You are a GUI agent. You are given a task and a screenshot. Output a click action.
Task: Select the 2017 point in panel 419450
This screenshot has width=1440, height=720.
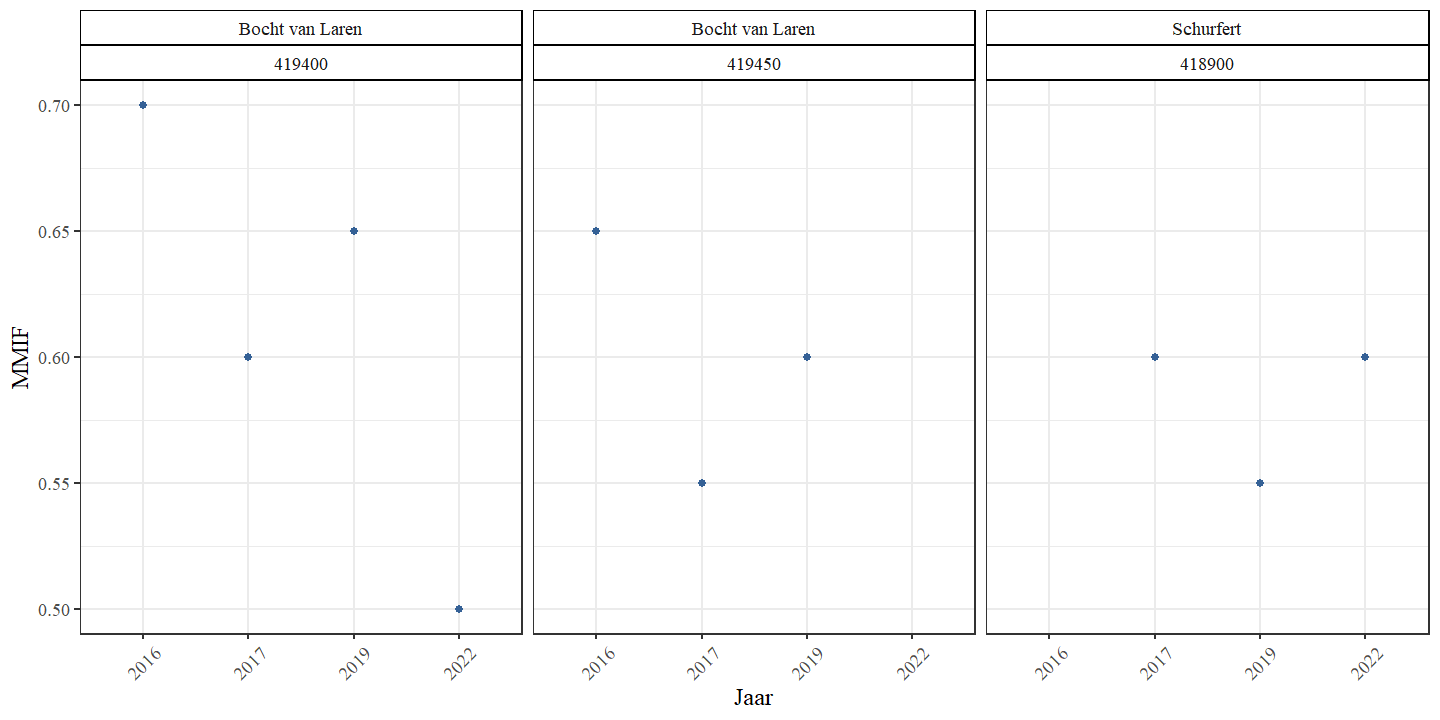point(702,483)
